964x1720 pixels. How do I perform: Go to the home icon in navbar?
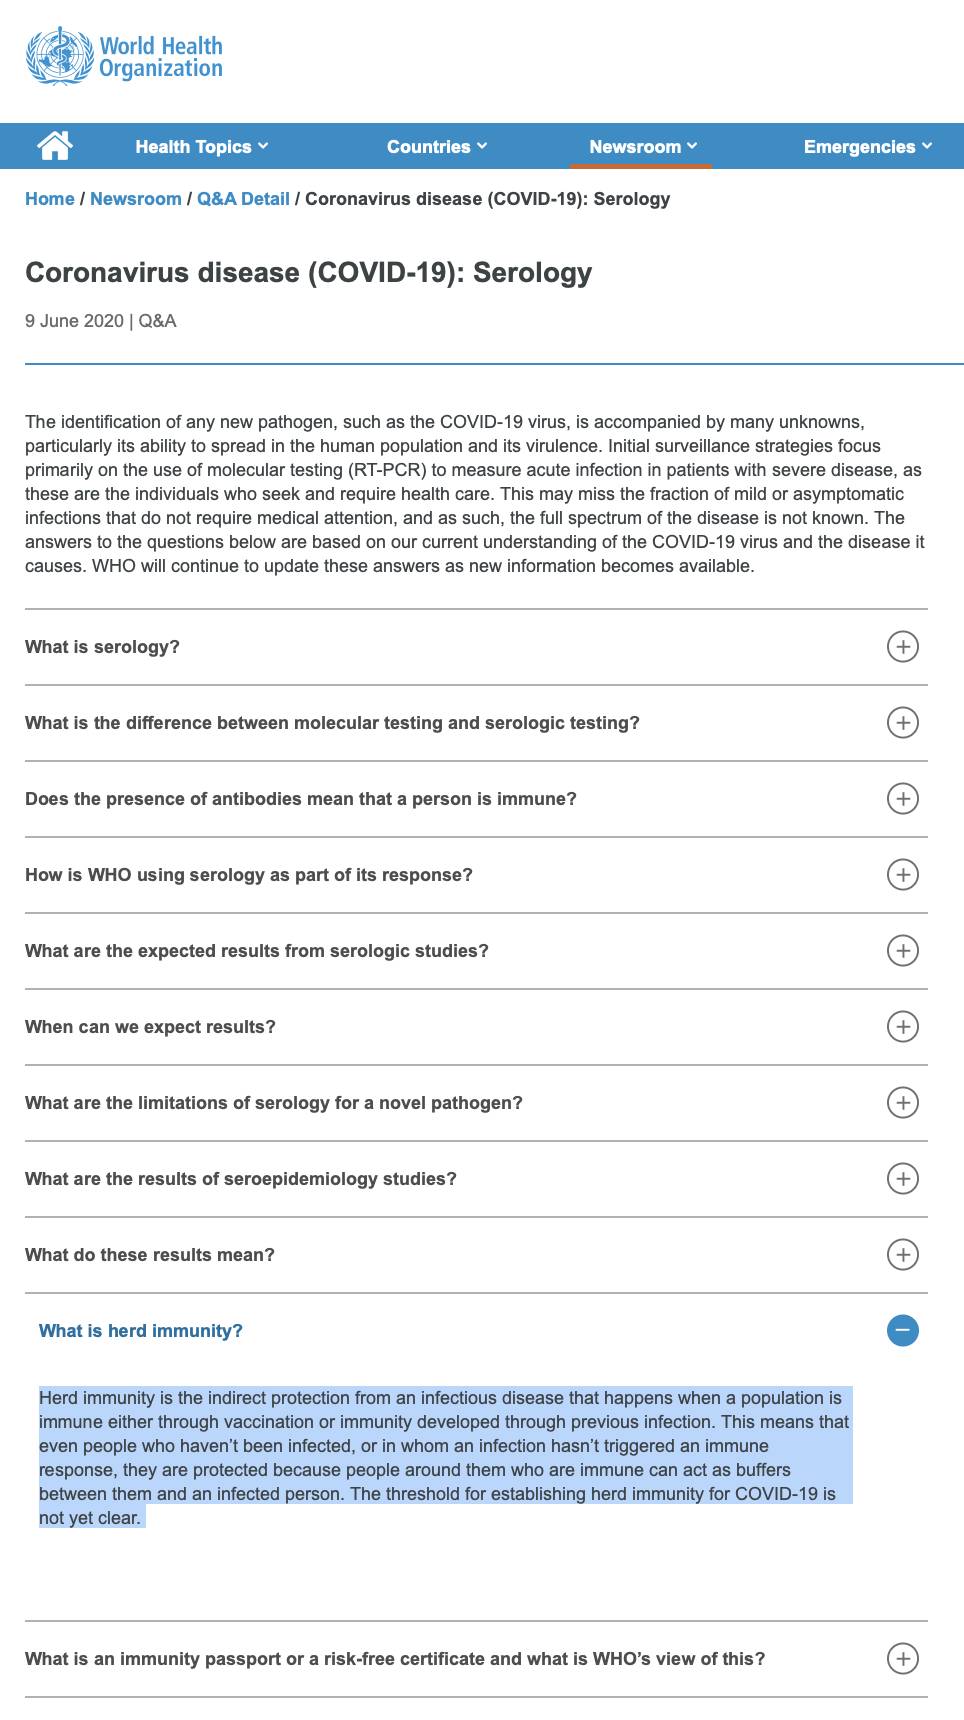[x=55, y=146]
